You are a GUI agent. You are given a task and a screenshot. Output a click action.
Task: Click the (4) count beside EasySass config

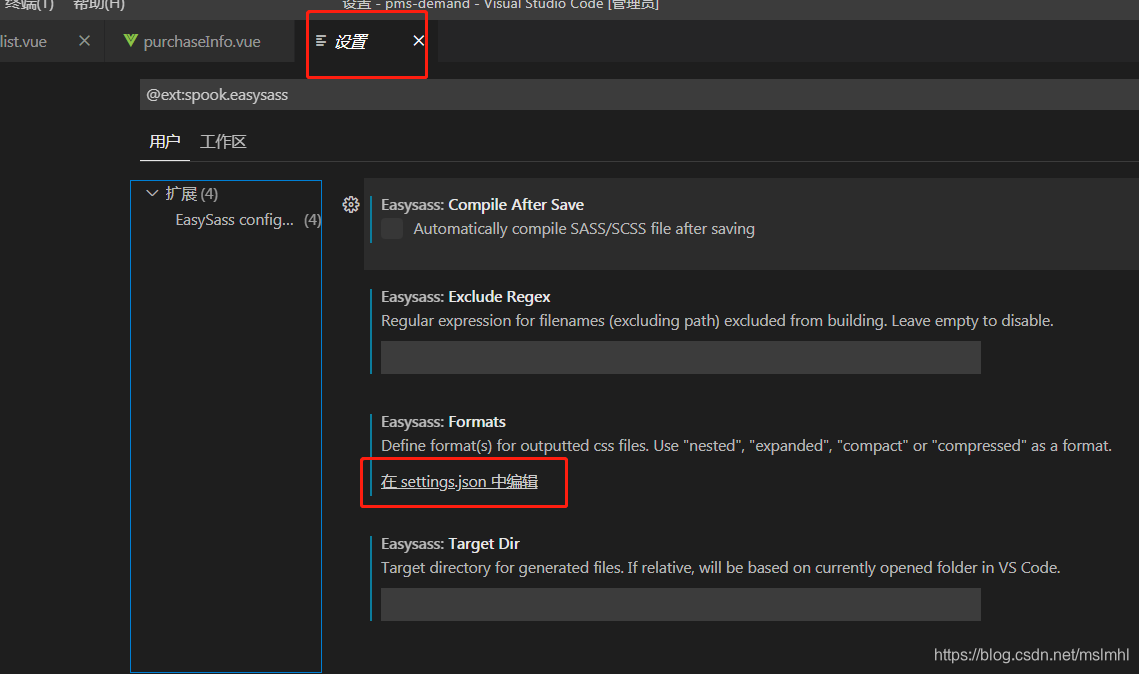pyautogui.click(x=312, y=219)
